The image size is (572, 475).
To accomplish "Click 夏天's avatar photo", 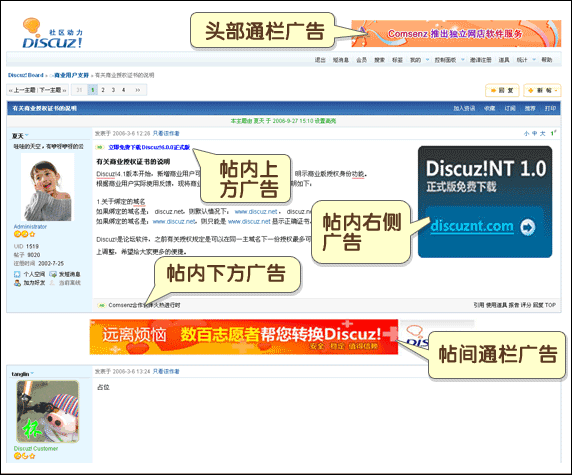I will coord(47,187).
